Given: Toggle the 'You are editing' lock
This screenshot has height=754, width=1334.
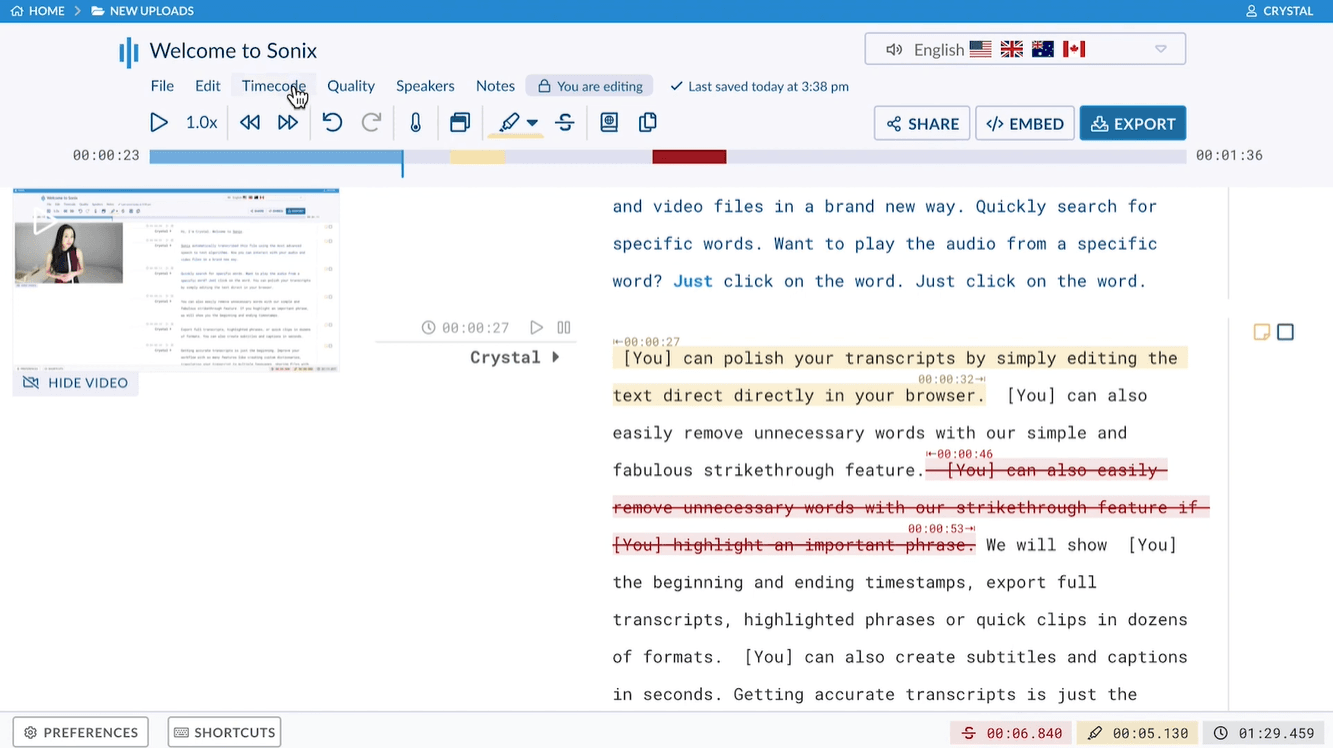Looking at the screenshot, I should click(x=590, y=86).
